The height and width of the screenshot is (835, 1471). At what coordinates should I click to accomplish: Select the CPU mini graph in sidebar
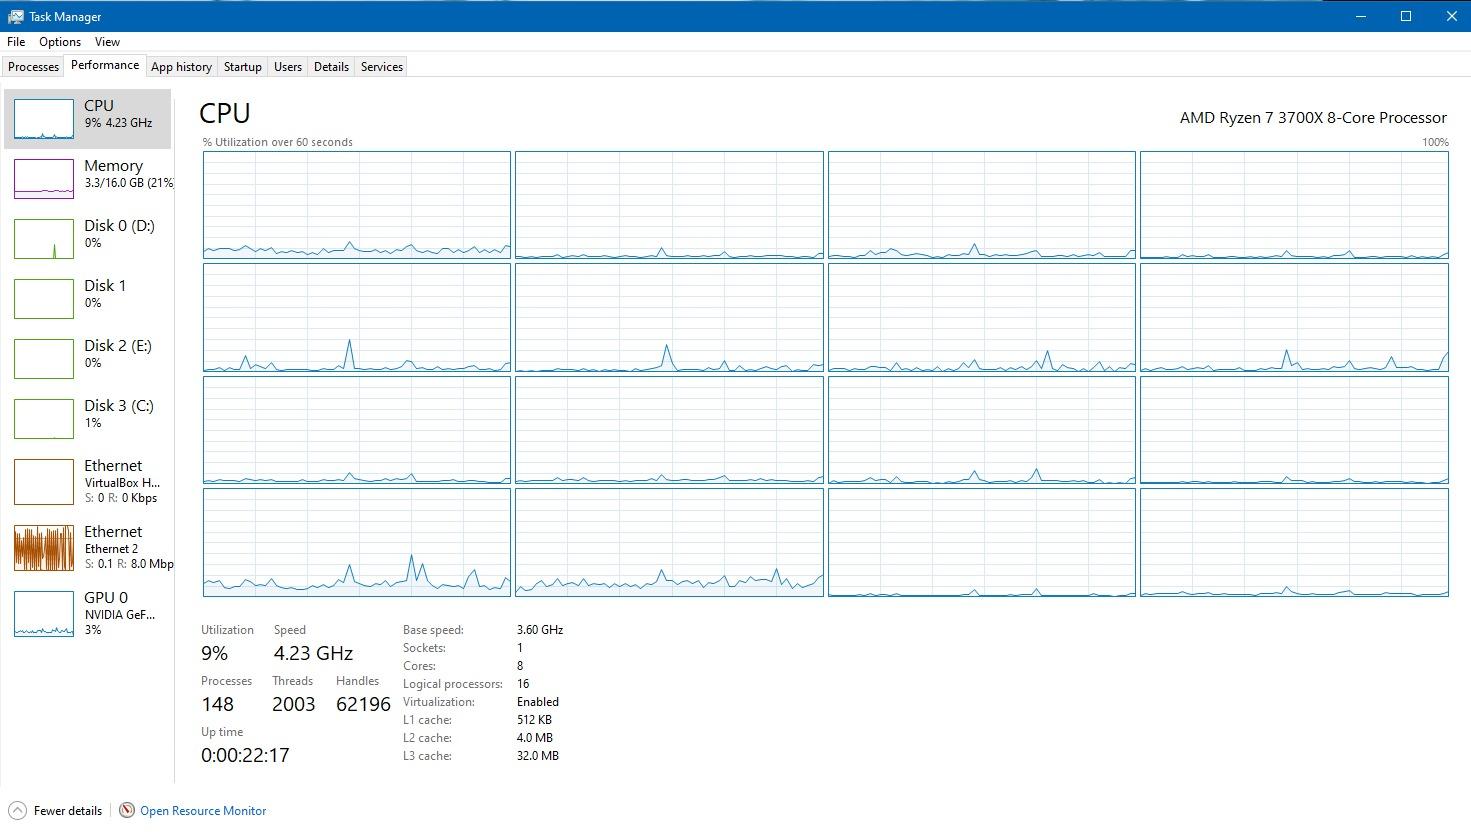click(44, 119)
